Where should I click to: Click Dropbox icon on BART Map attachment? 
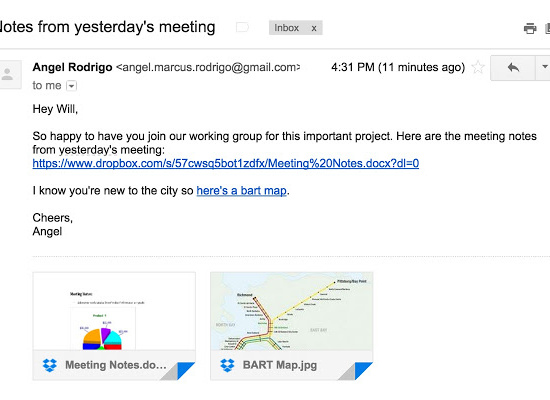click(x=227, y=365)
